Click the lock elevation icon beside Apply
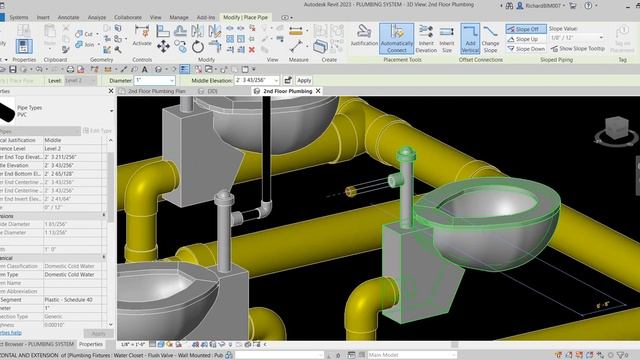Screen dimensions: 640x360 288,80
